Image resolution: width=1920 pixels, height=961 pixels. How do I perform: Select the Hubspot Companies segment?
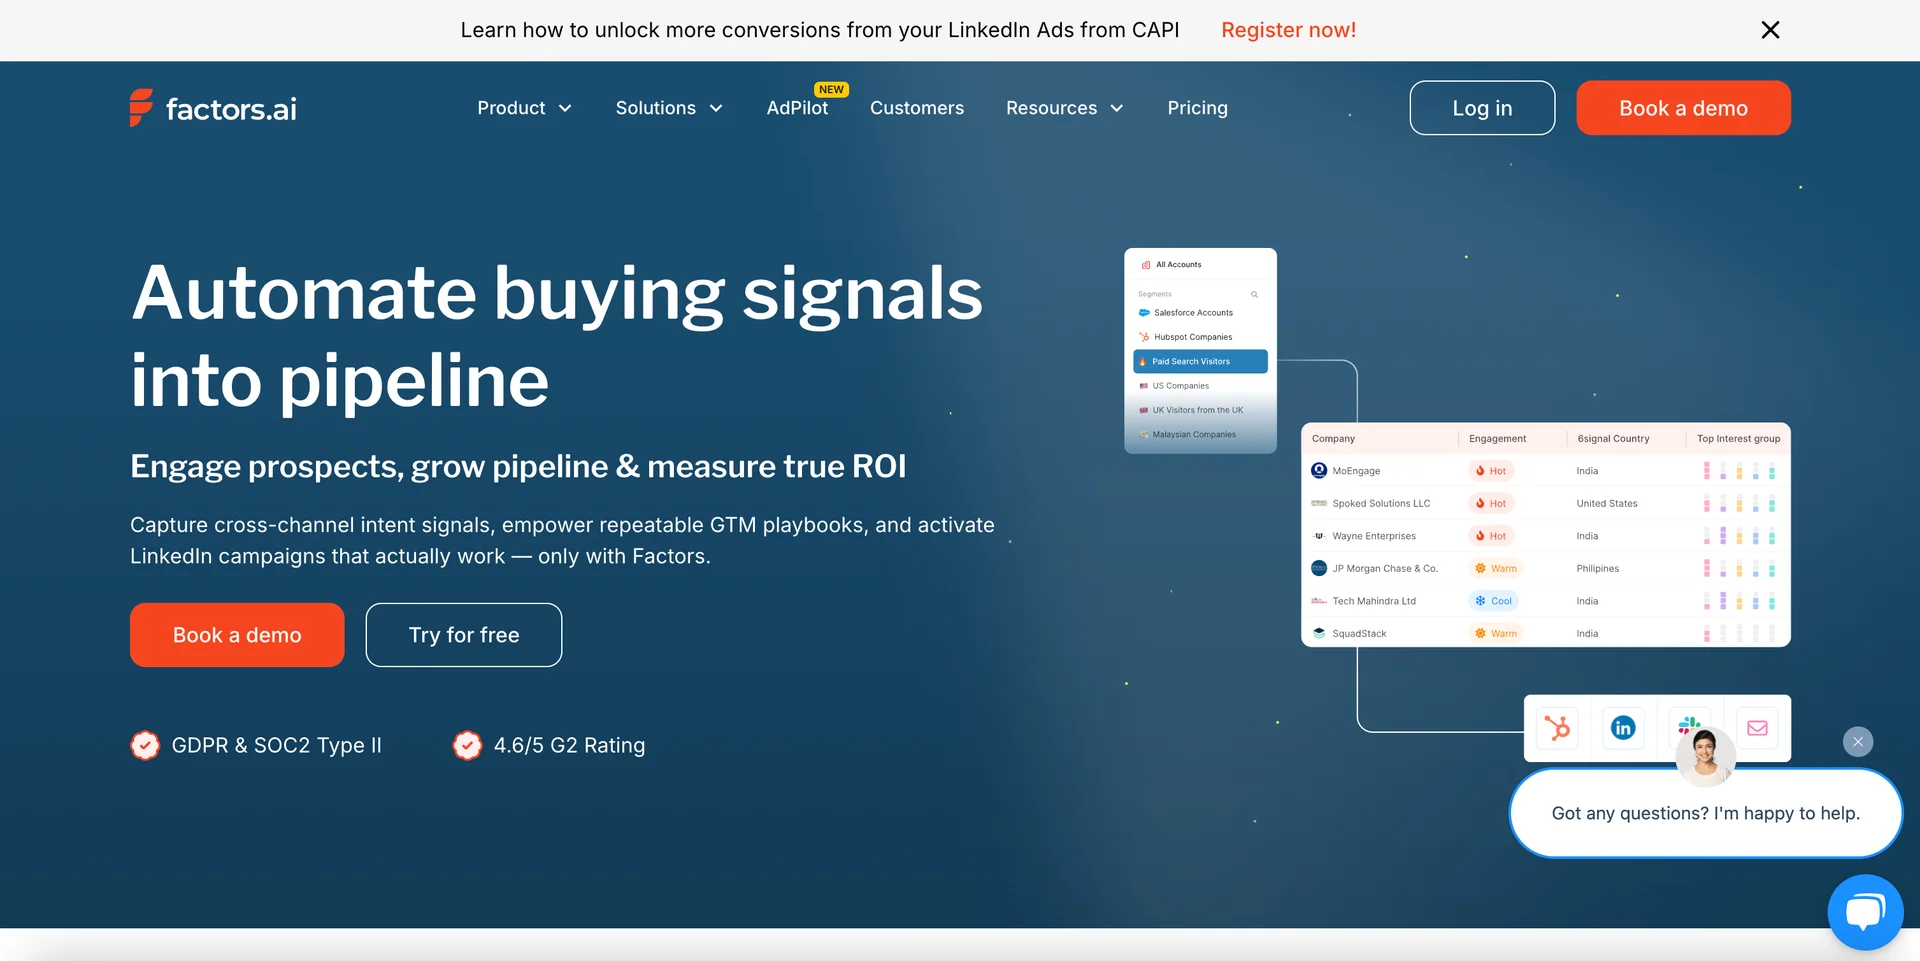coord(1193,337)
